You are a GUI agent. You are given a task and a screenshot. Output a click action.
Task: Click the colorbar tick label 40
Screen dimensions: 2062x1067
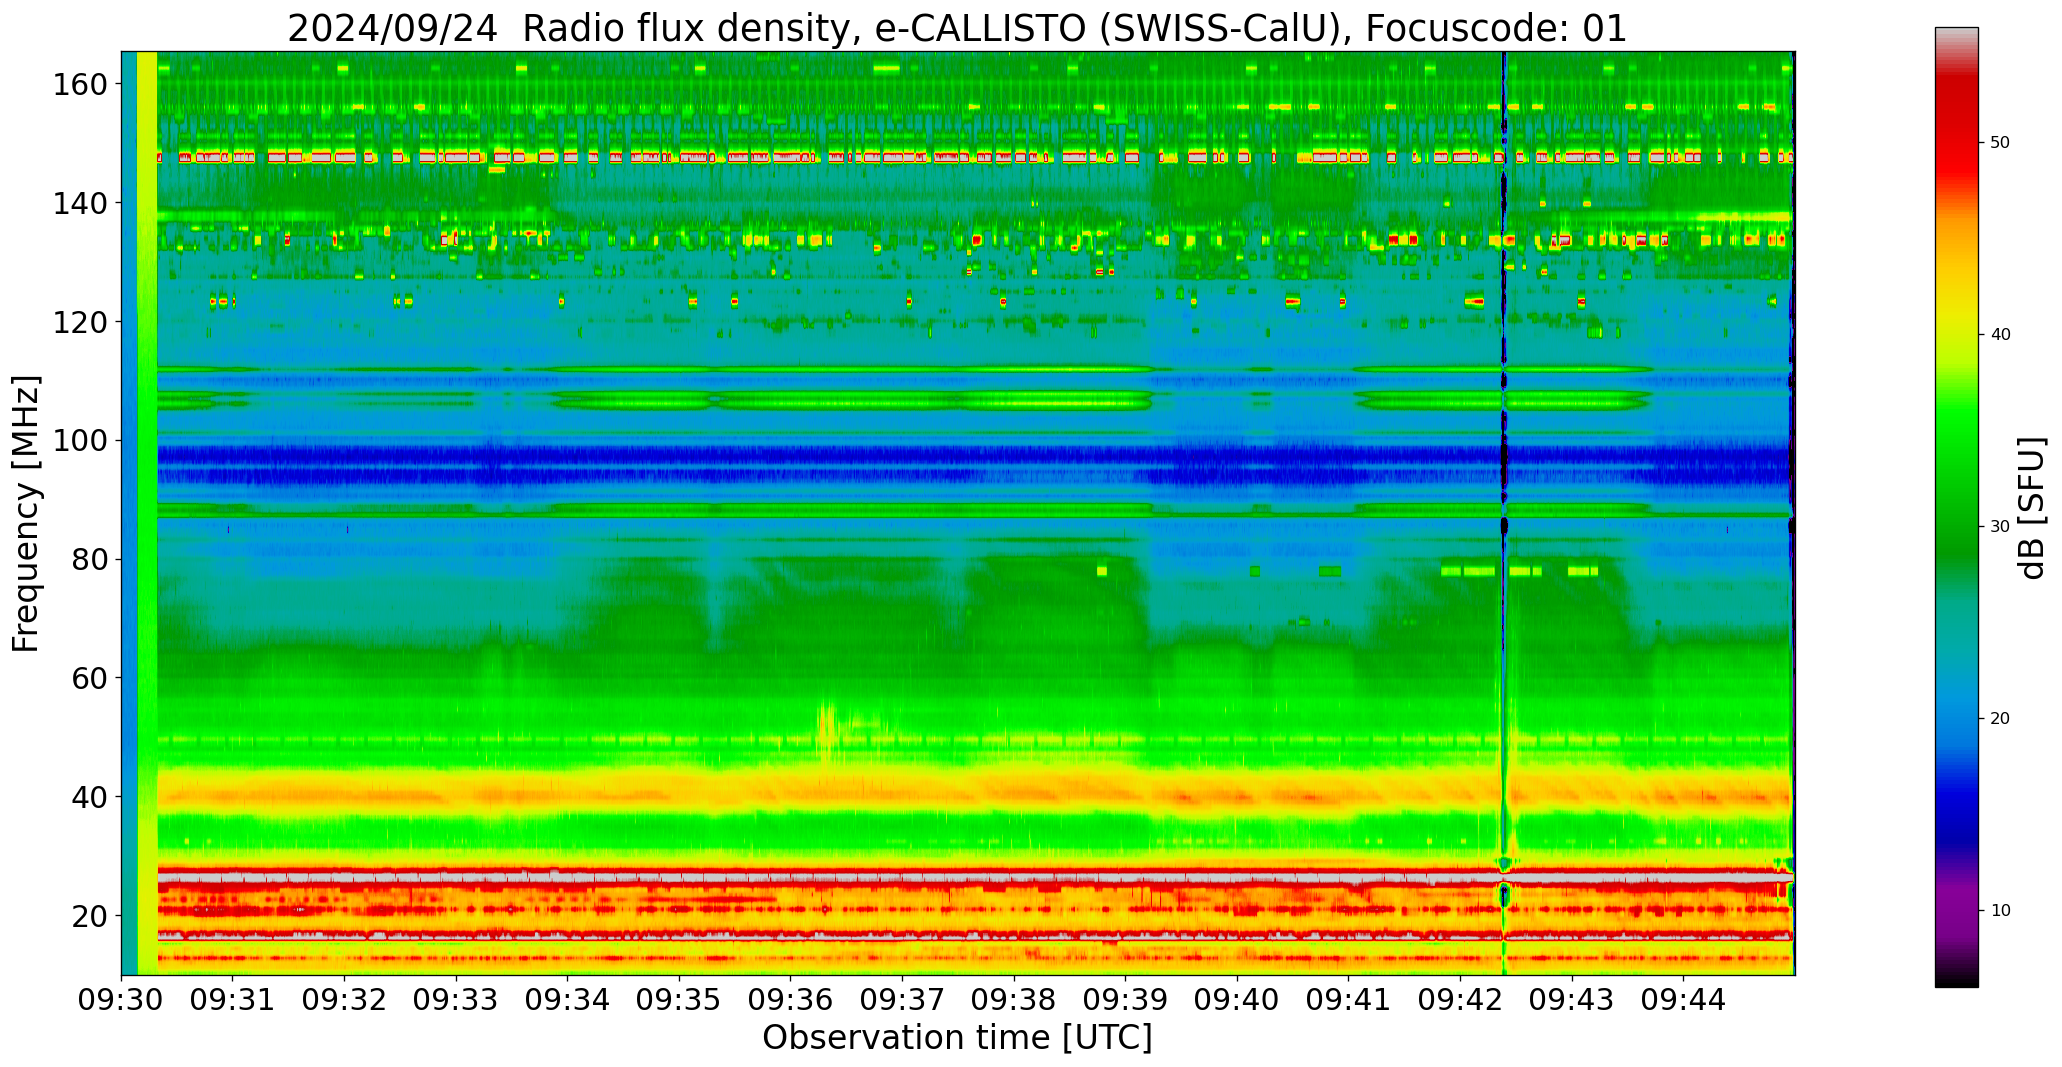point(2000,335)
